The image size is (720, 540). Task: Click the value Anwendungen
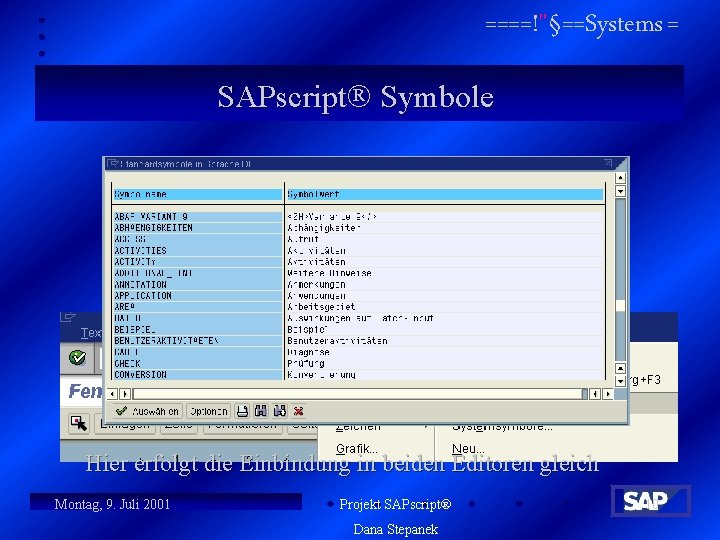pos(316,296)
